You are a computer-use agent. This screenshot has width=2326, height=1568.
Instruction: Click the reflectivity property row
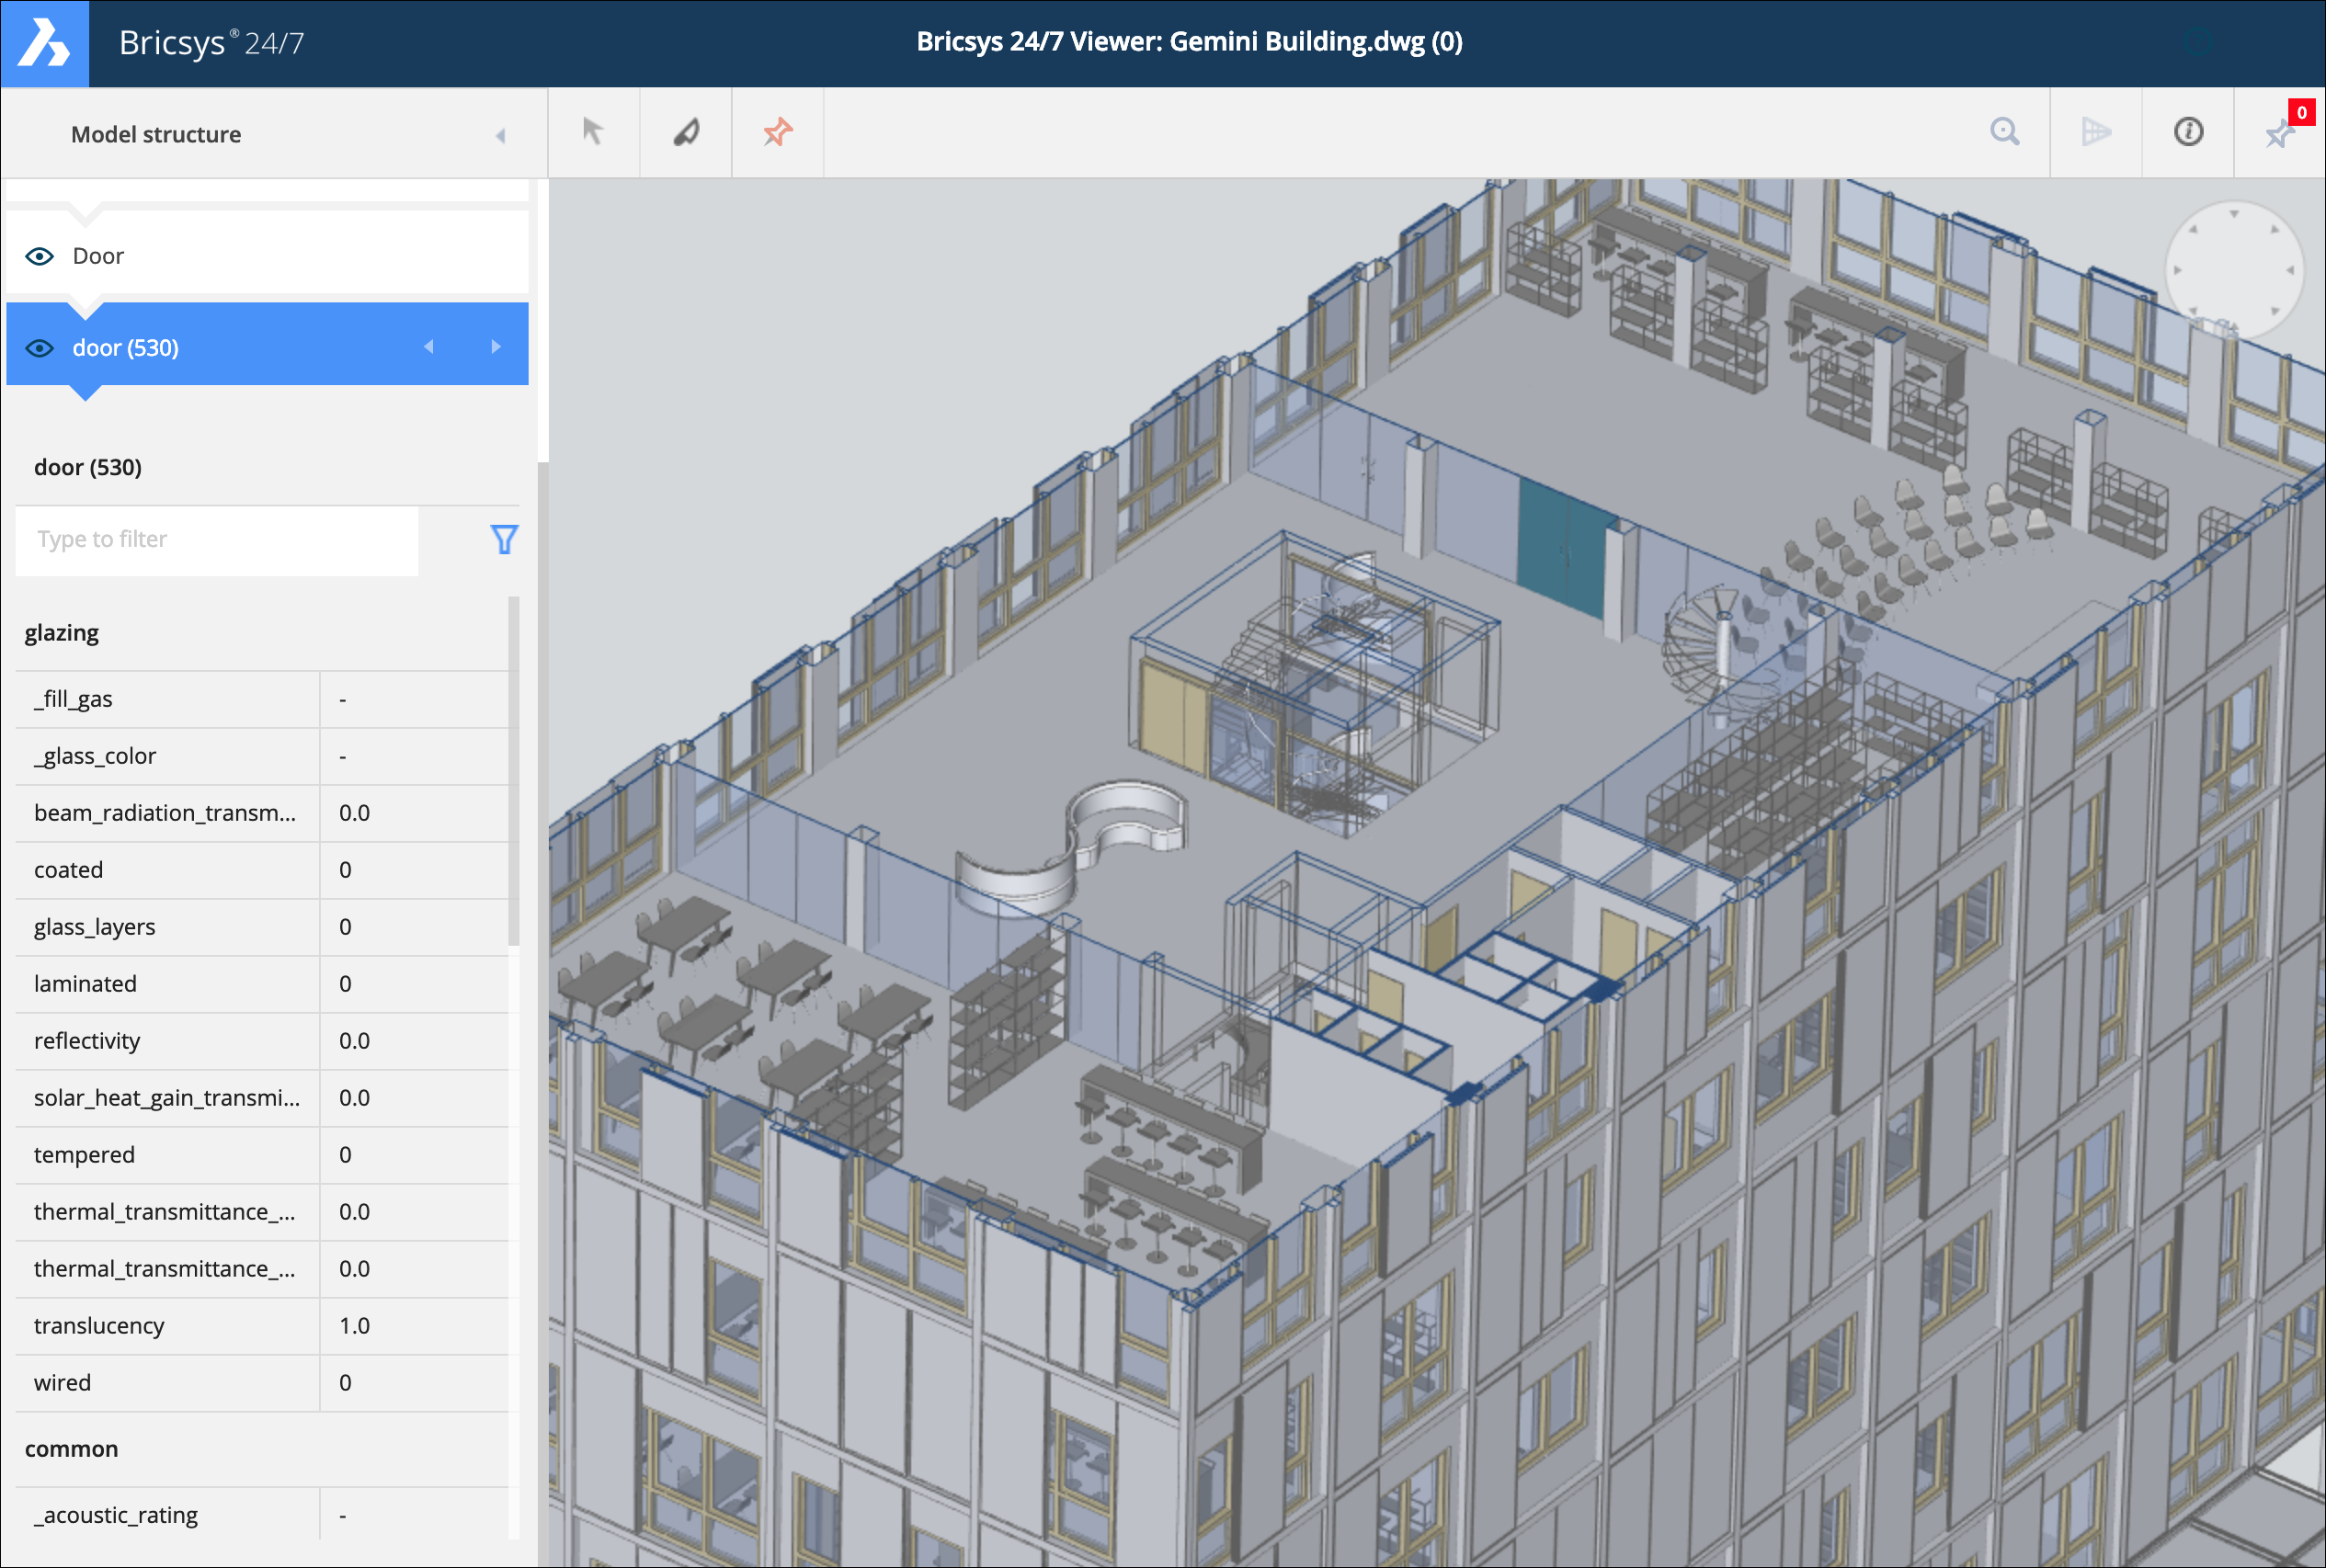262,1041
